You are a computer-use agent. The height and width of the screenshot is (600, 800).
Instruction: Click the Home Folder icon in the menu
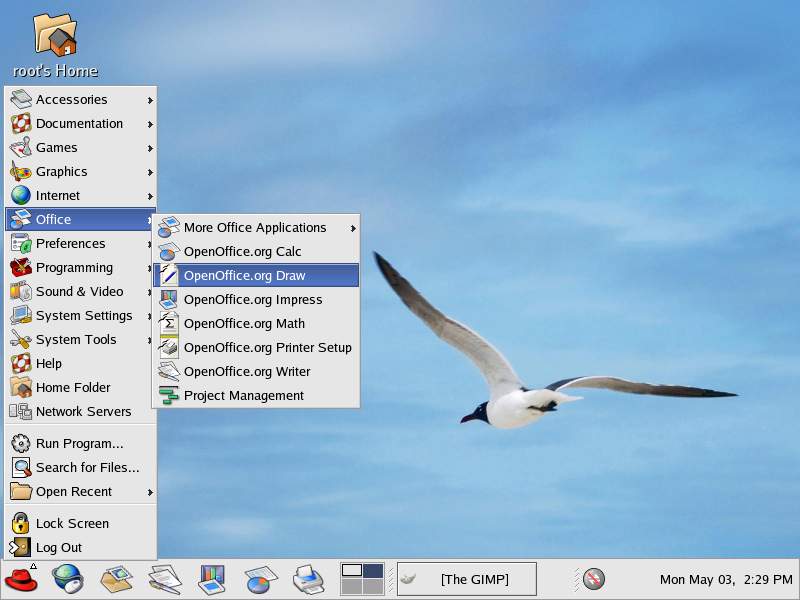pos(21,387)
